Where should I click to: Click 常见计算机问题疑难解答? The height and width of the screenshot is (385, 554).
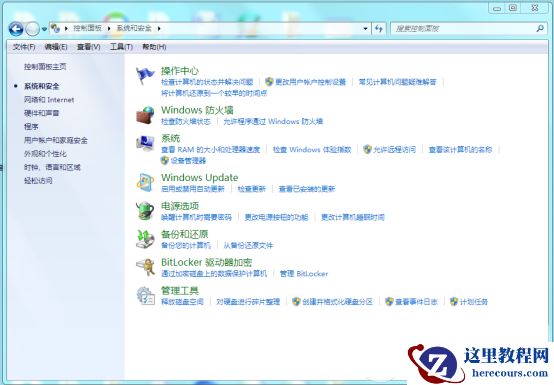click(397, 82)
